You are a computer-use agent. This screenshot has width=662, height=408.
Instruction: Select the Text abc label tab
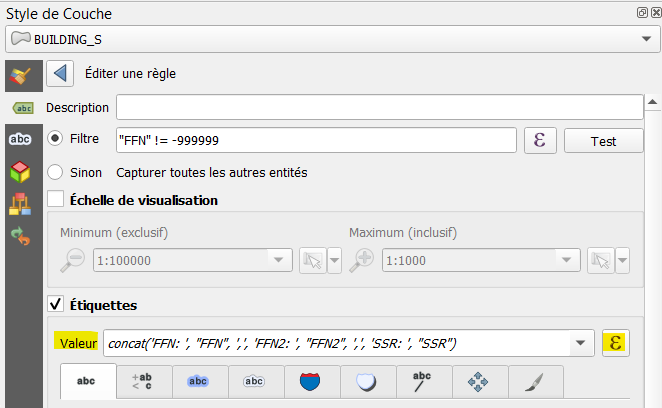click(88, 381)
